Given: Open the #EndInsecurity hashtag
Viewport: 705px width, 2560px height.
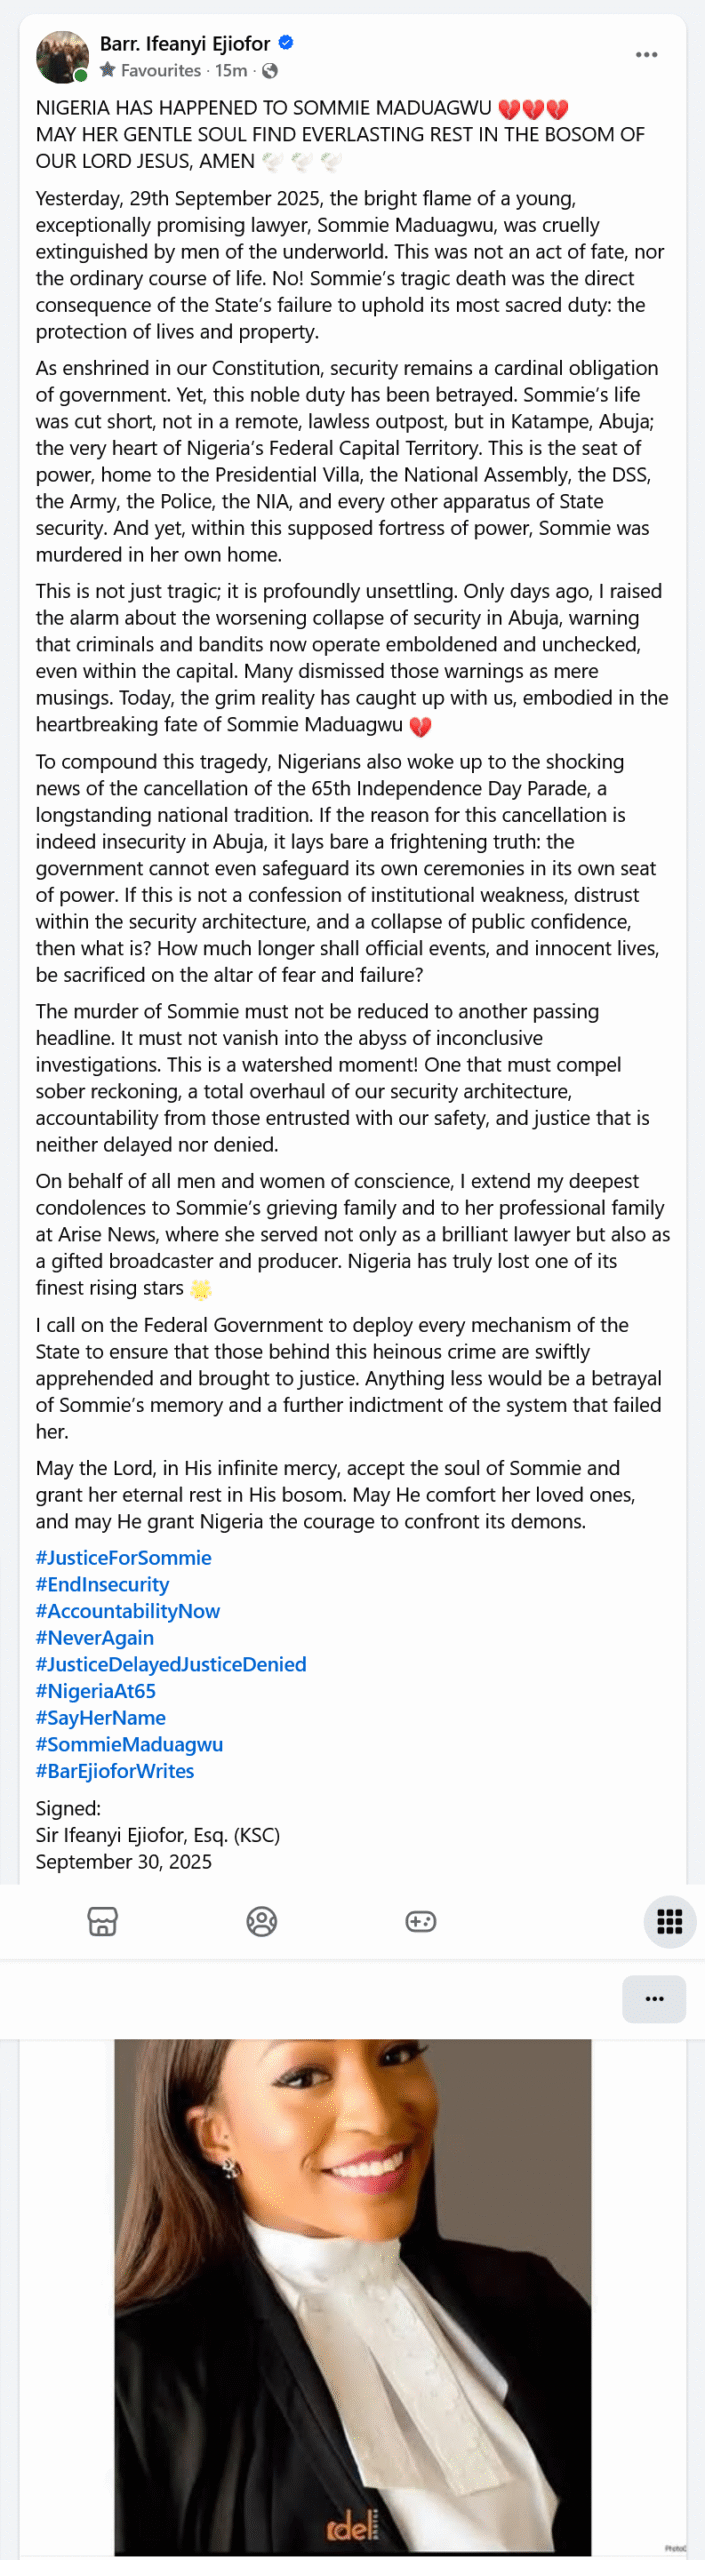Looking at the screenshot, I should pyautogui.click(x=102, y=1585).
